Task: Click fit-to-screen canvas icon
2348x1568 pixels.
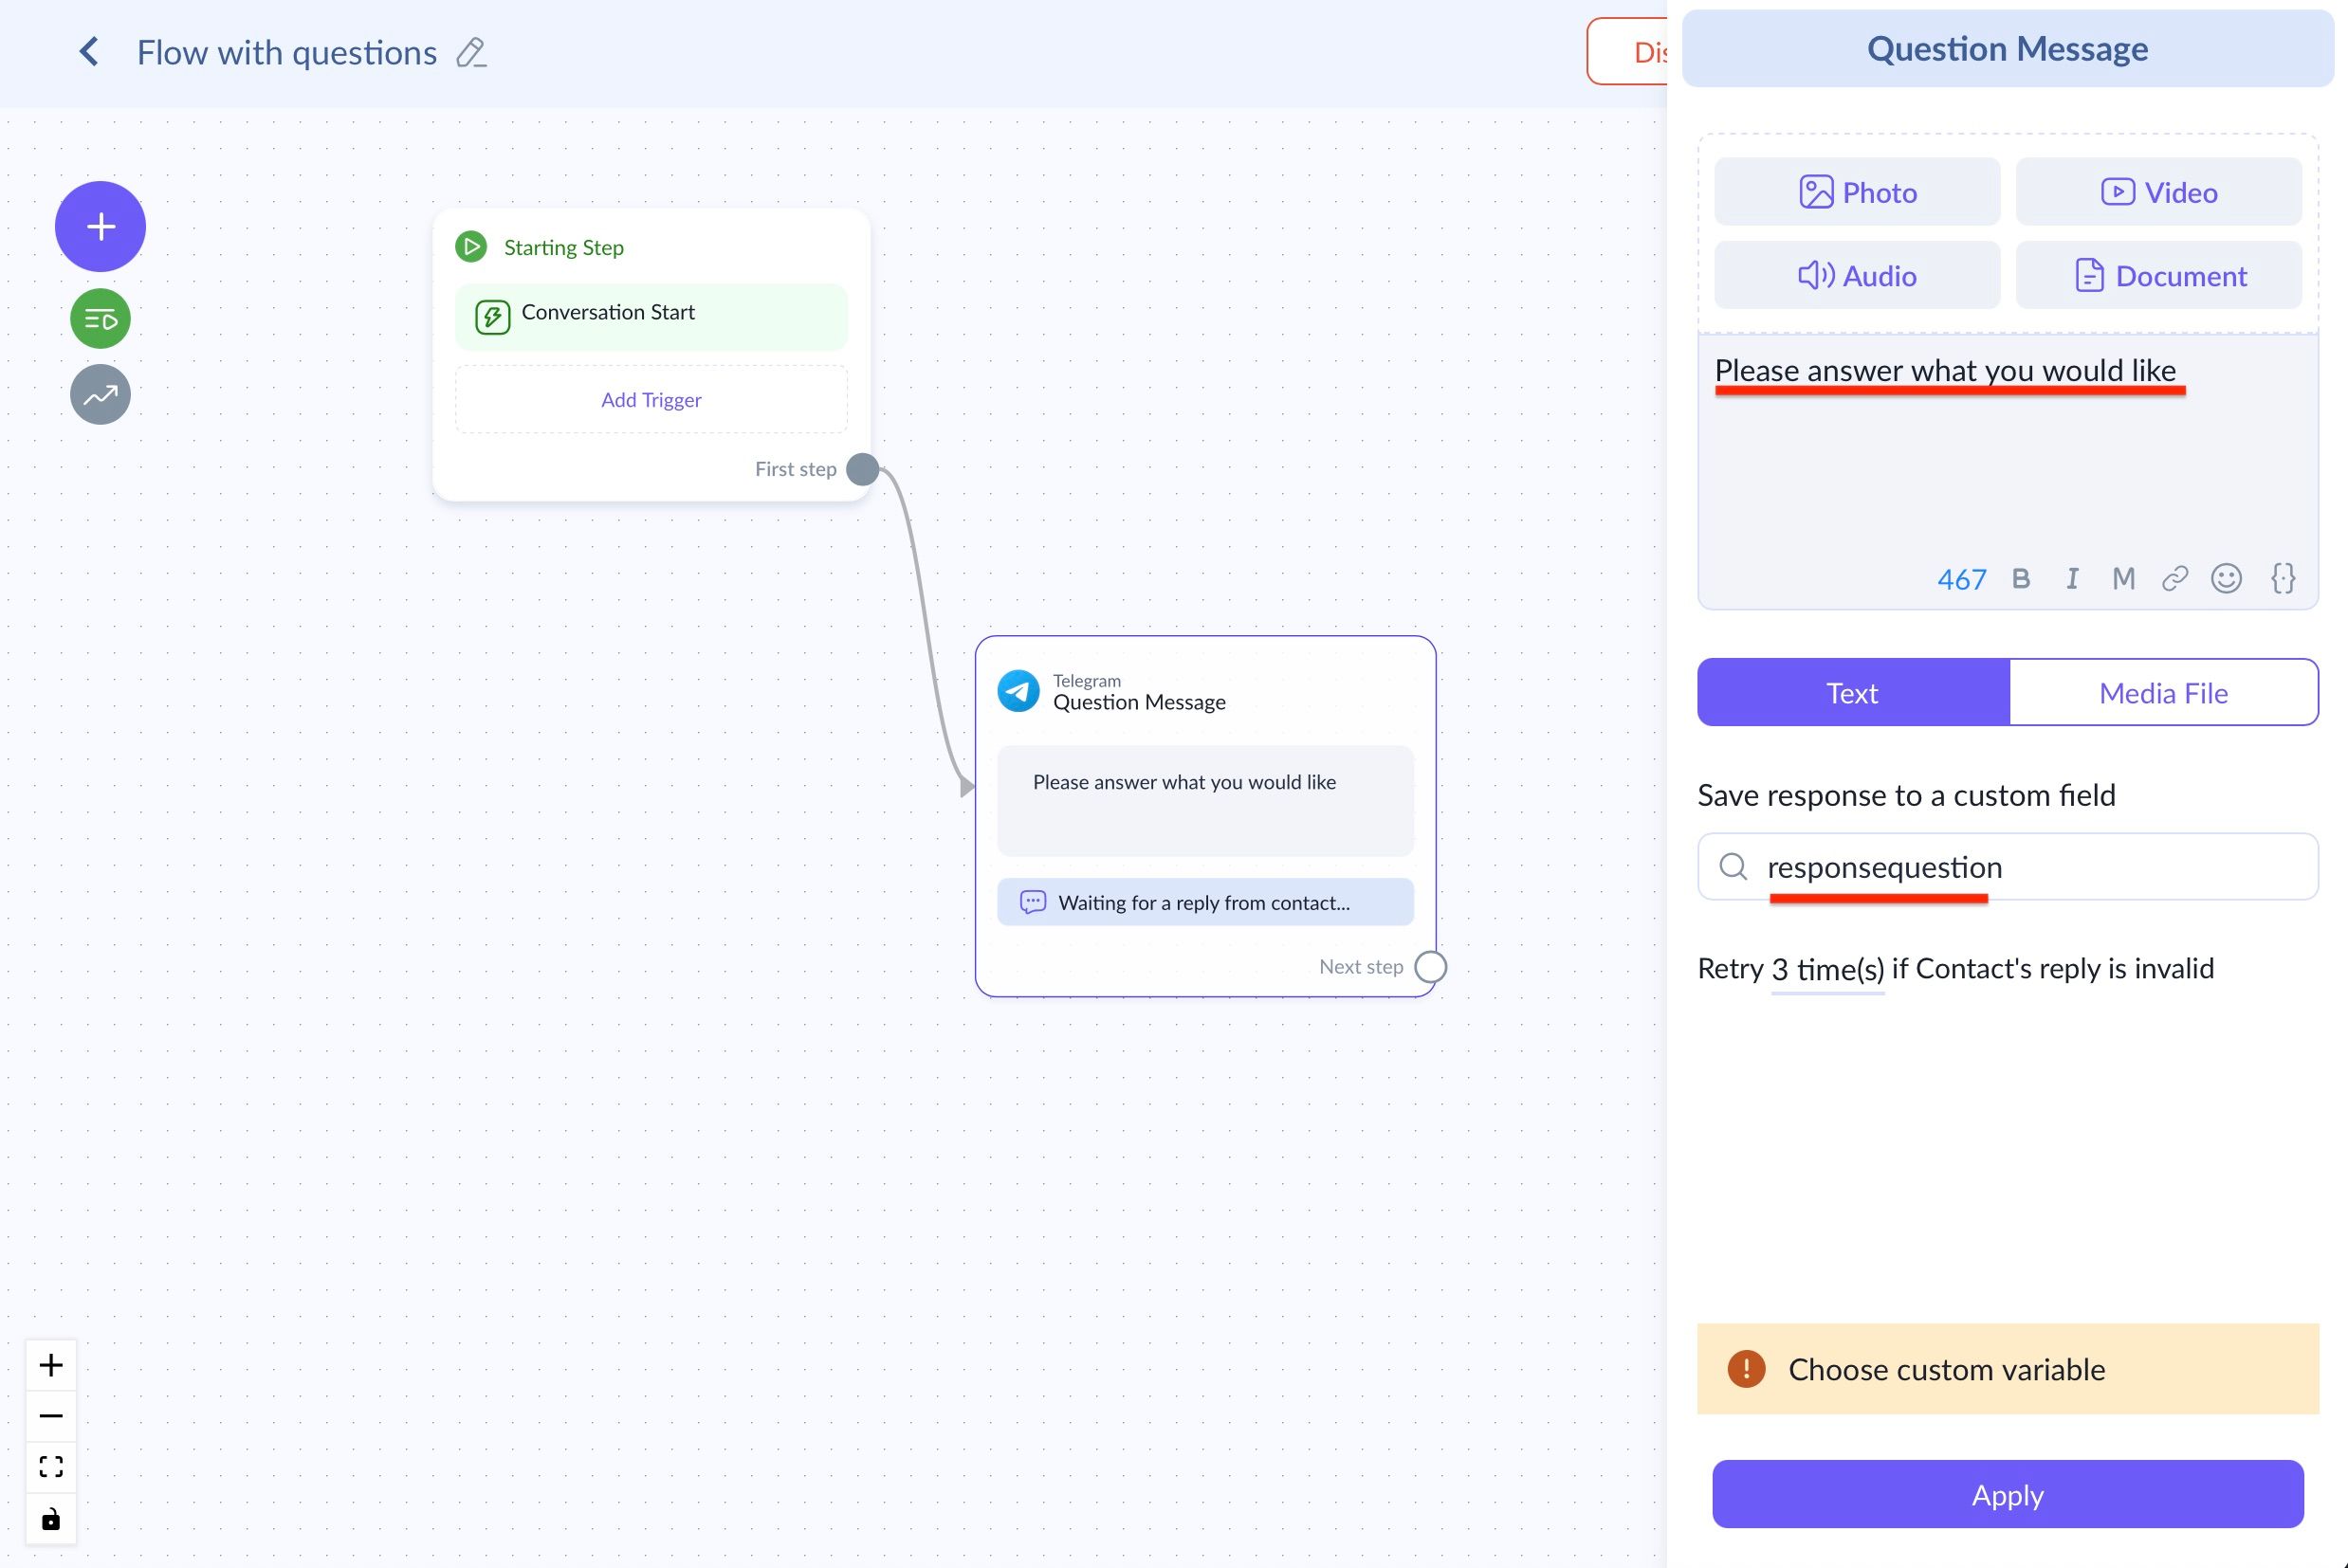Action: (51, 1466)
